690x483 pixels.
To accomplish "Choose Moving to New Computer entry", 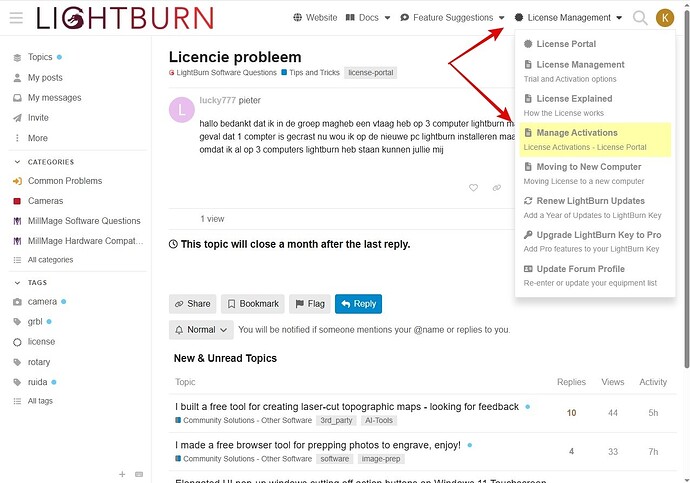I will pos(595,173).
